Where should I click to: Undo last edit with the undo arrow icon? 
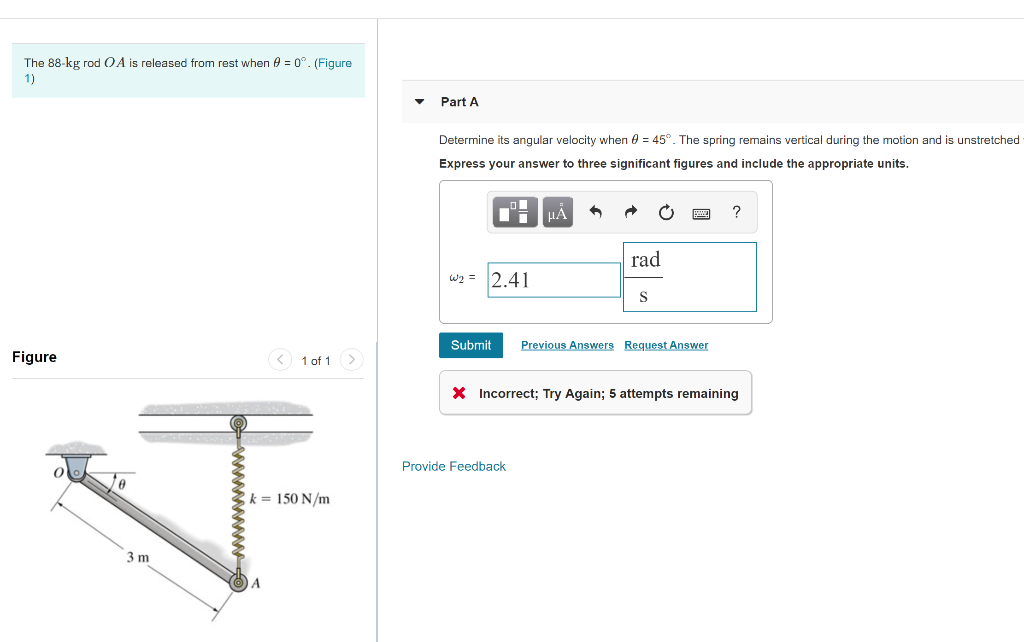(x=595, y=211)
